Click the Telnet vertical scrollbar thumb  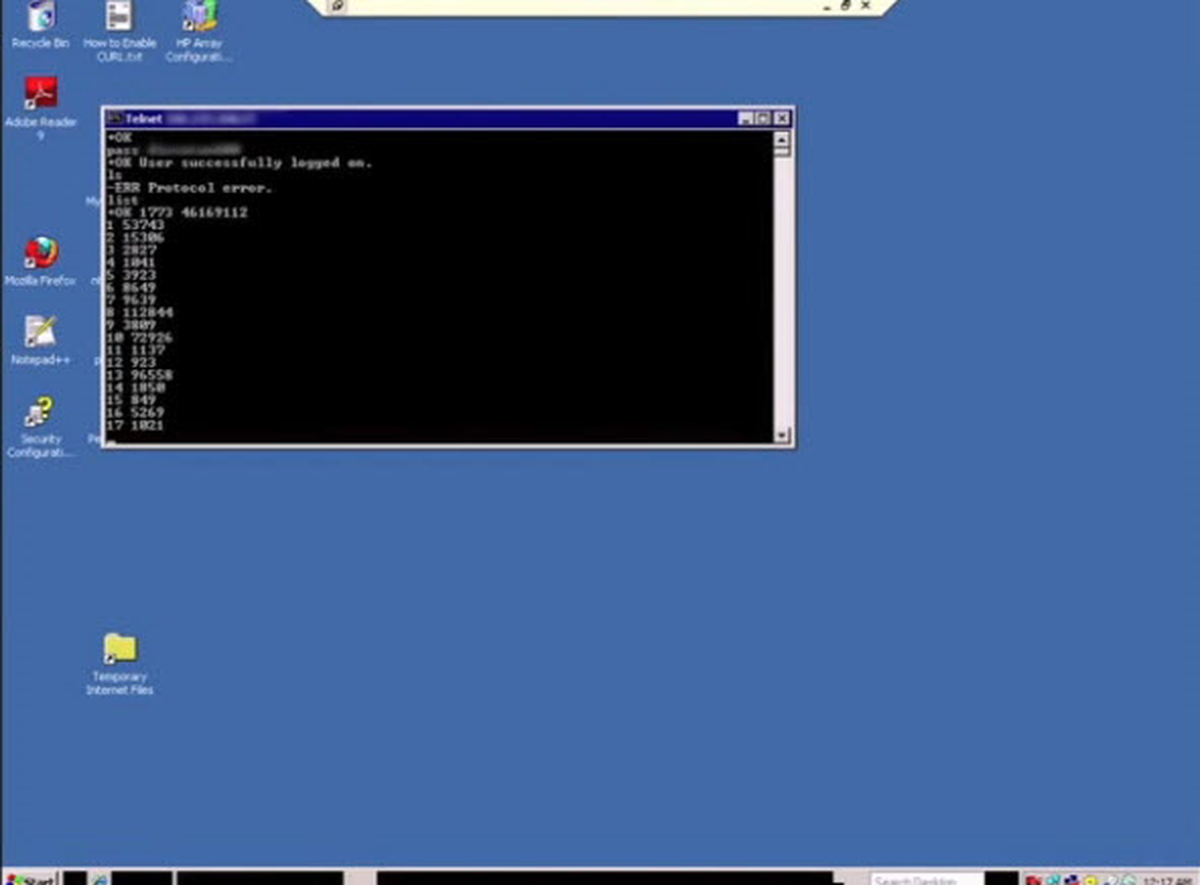(x=782, y=151)
